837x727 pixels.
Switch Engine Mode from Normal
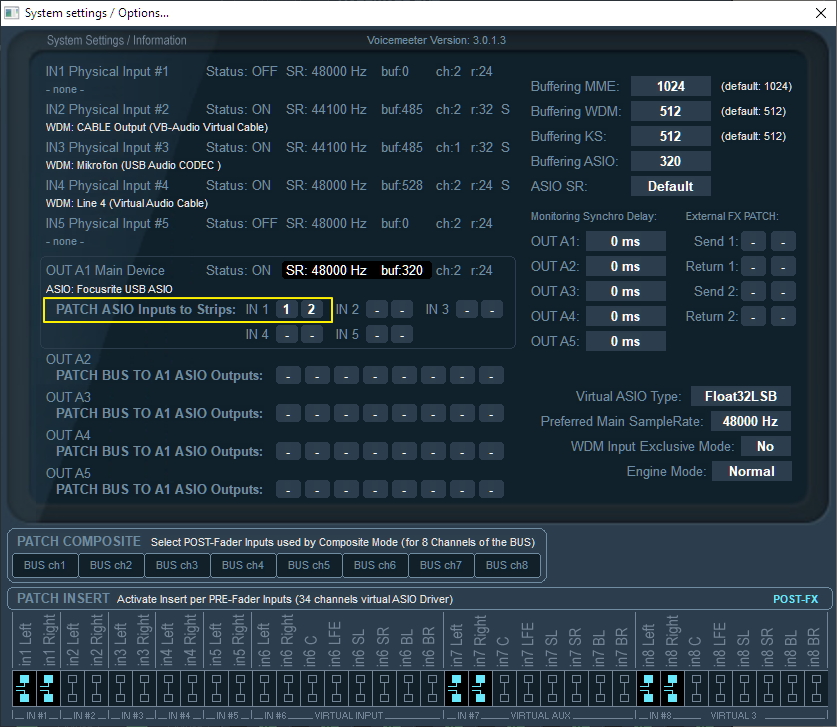click(x=751, y=471)
